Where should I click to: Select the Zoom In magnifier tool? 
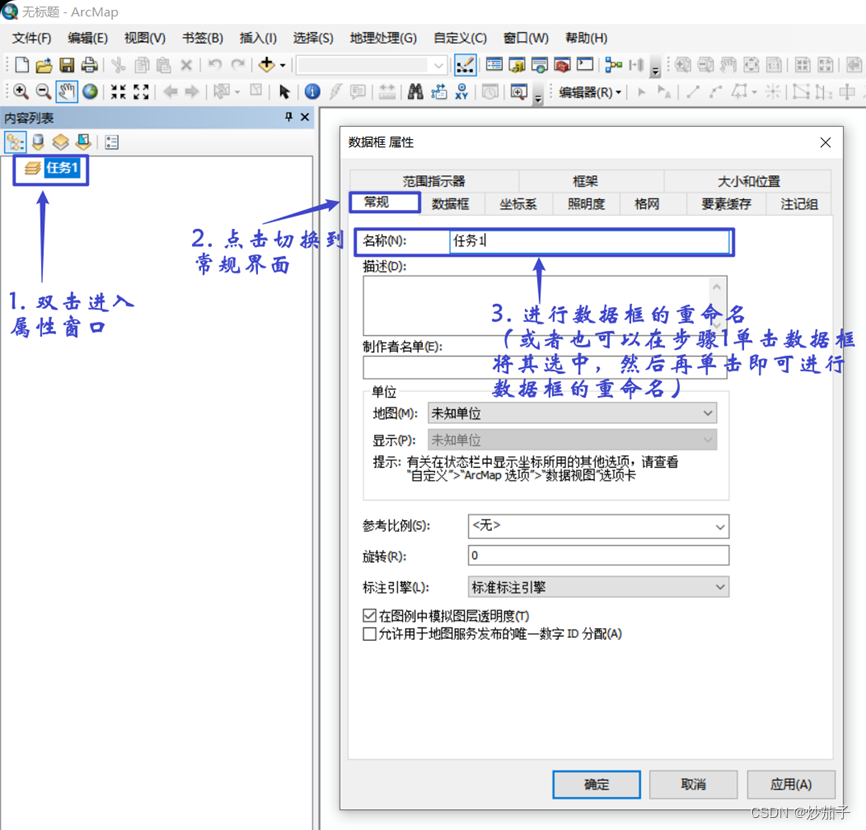tap(21, 92)
